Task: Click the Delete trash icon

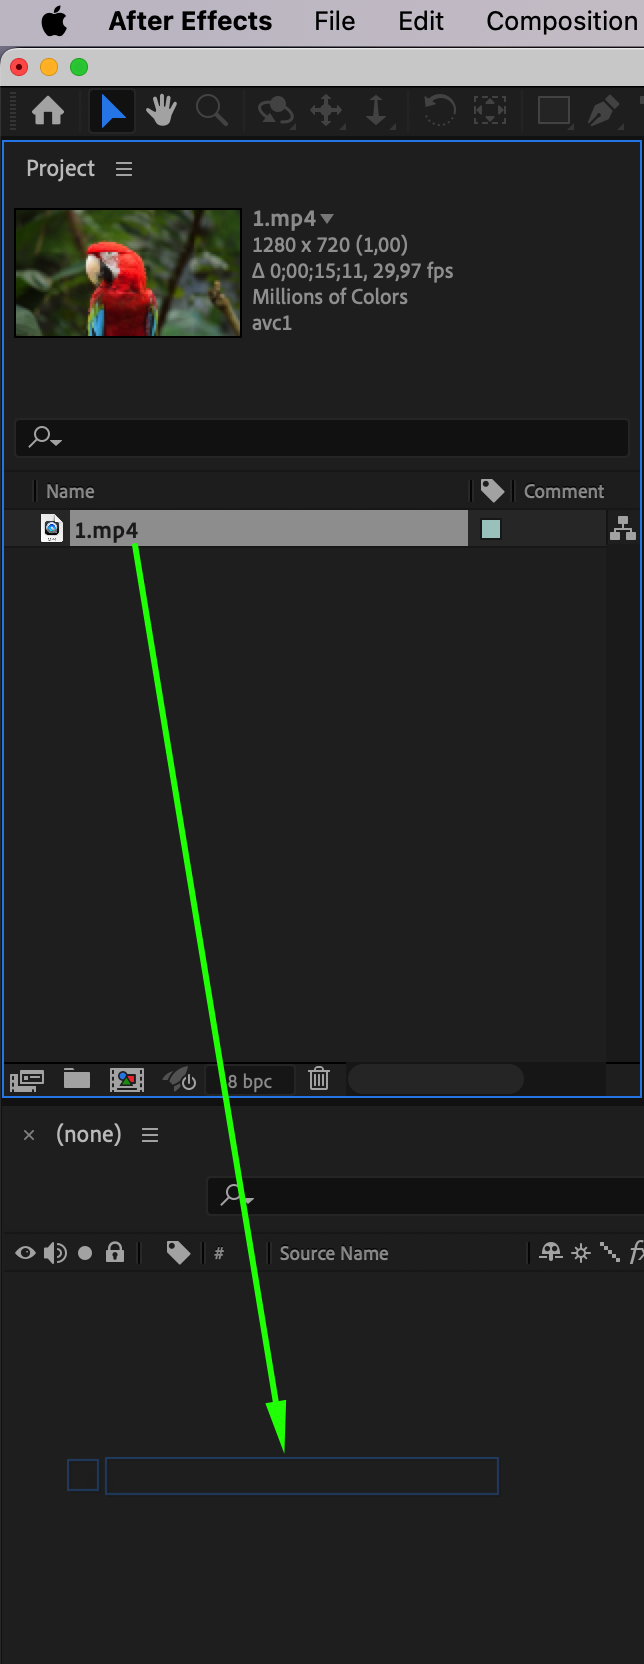Action: click(319, 1079)
